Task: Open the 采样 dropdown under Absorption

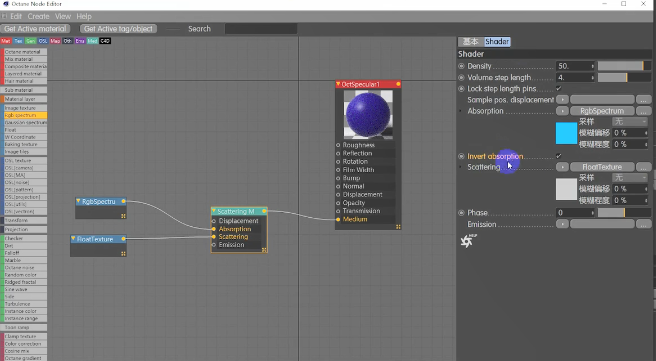Action: pyautogui.click(x=630, y=122)
